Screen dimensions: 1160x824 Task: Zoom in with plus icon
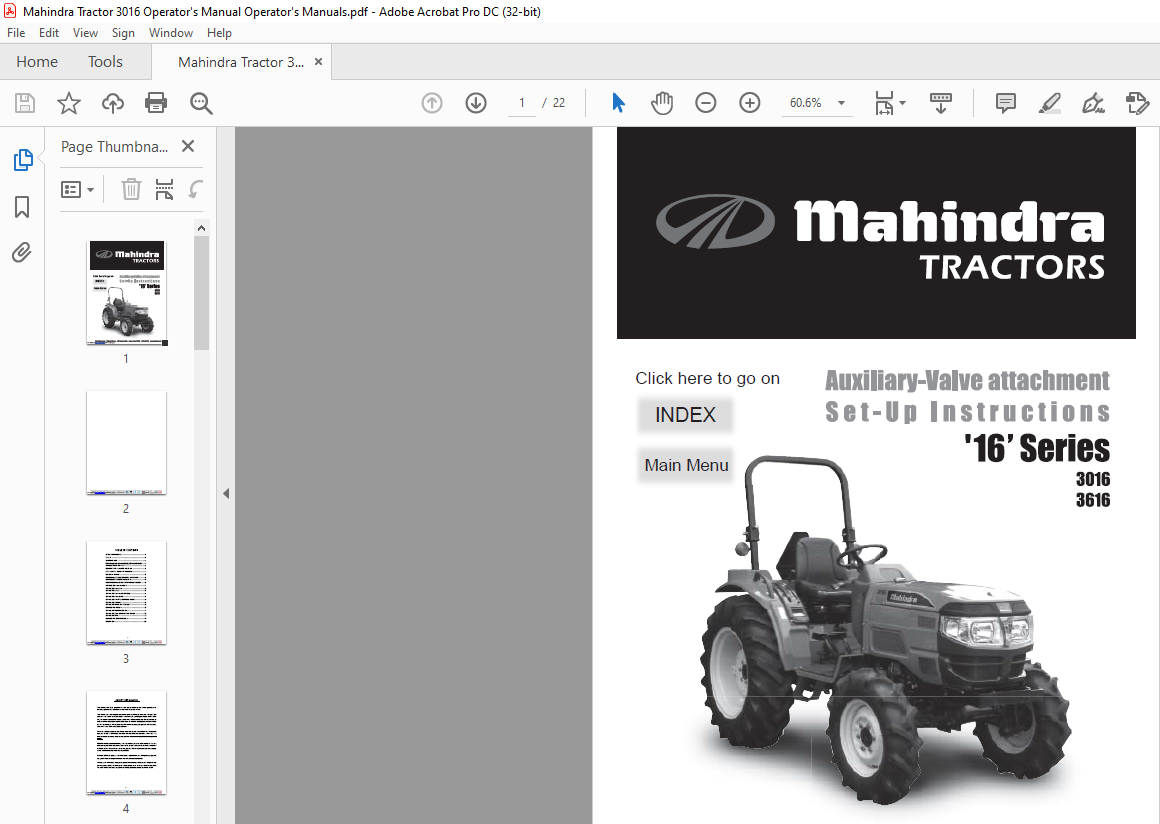click(x=749, y=103)
